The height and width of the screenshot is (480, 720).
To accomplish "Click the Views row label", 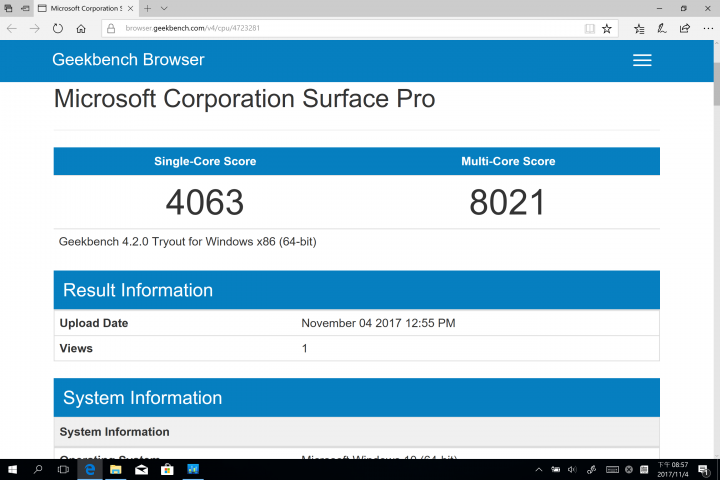I will (76, 348).
